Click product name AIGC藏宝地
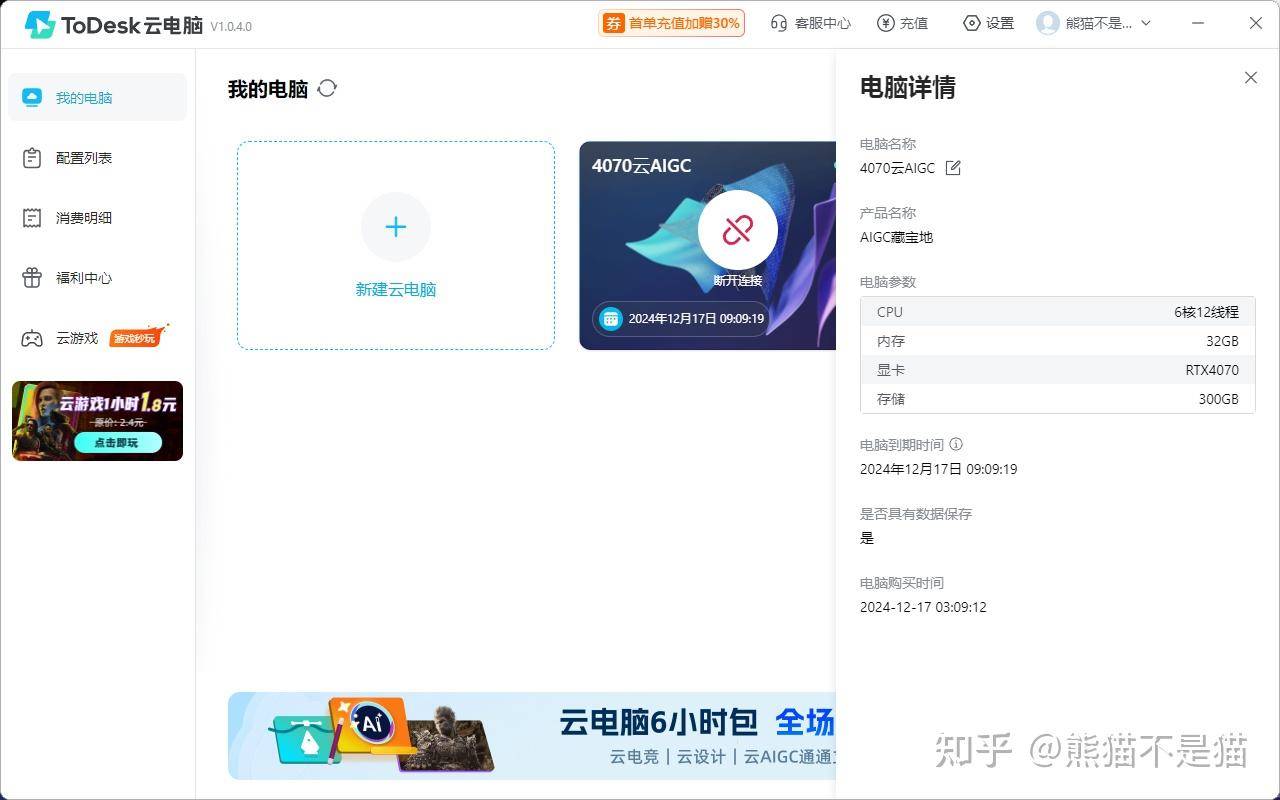Screen dimensions: 1280x800 pyautogui.click(x=897, y=237)
